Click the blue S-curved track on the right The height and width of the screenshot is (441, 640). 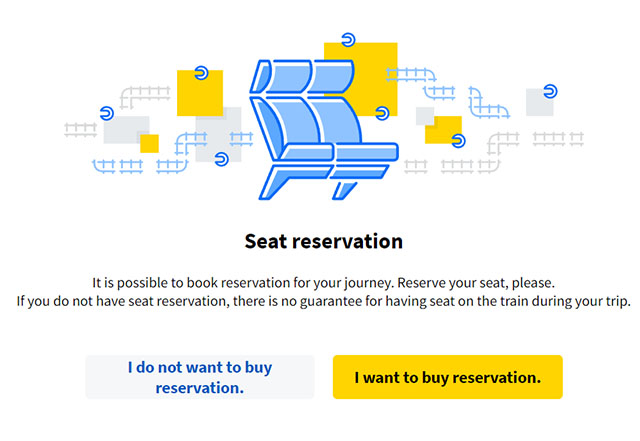point(488,103)
